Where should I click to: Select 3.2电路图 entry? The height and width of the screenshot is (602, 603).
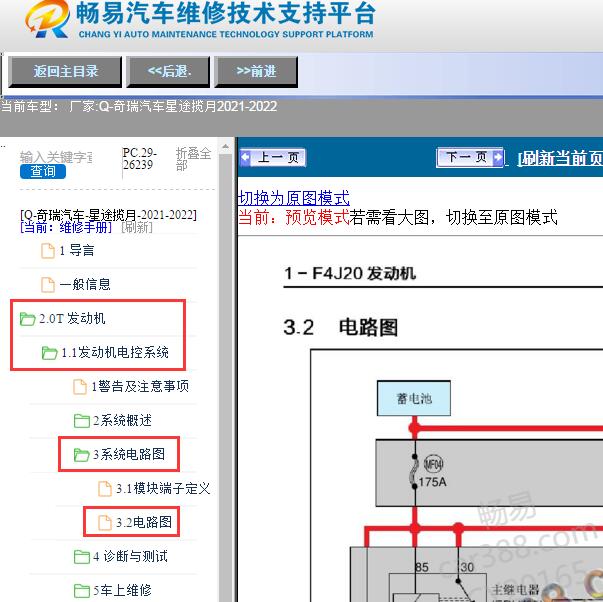[144, 522]
